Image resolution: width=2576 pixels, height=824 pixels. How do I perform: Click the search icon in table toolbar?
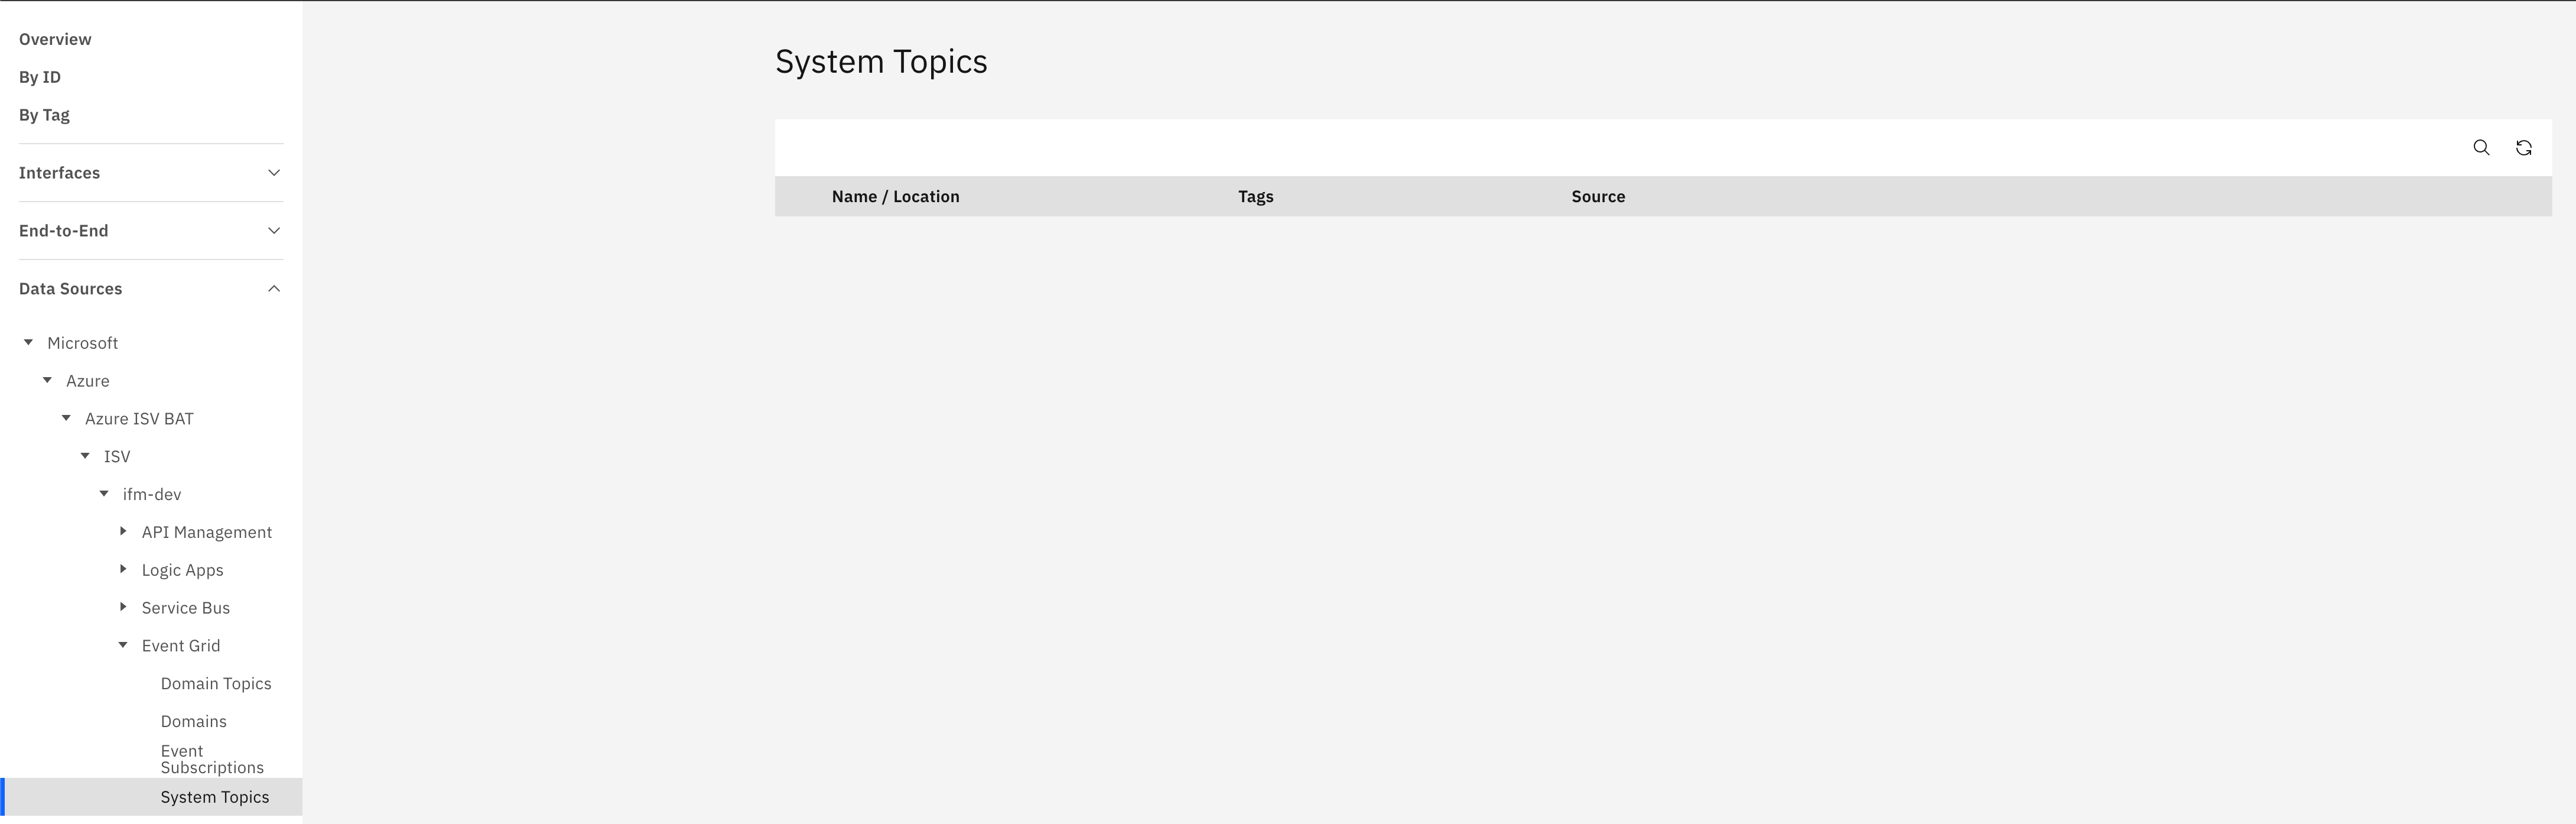2481,148
